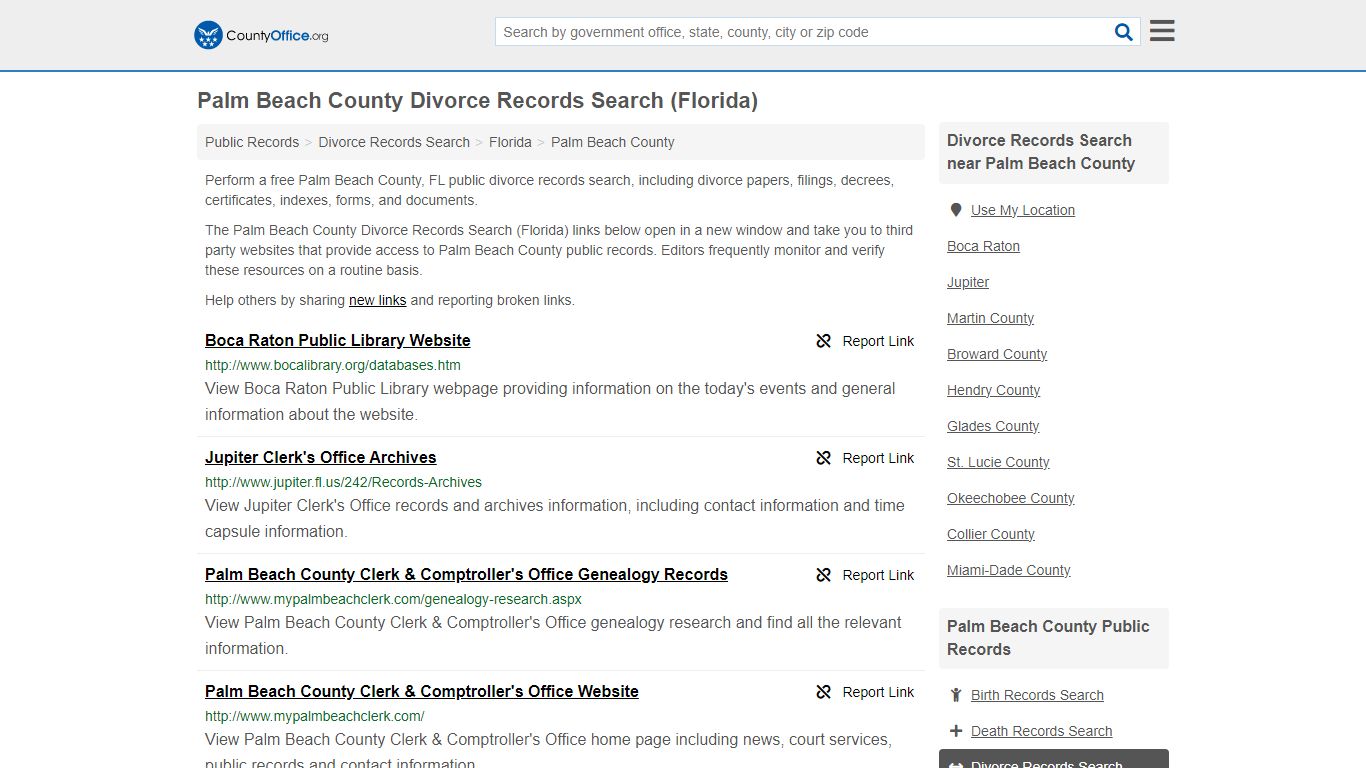Screen dimensions: 1366x768
Task: Select Boca Raton in sidebar
Action: coord(983,246)
